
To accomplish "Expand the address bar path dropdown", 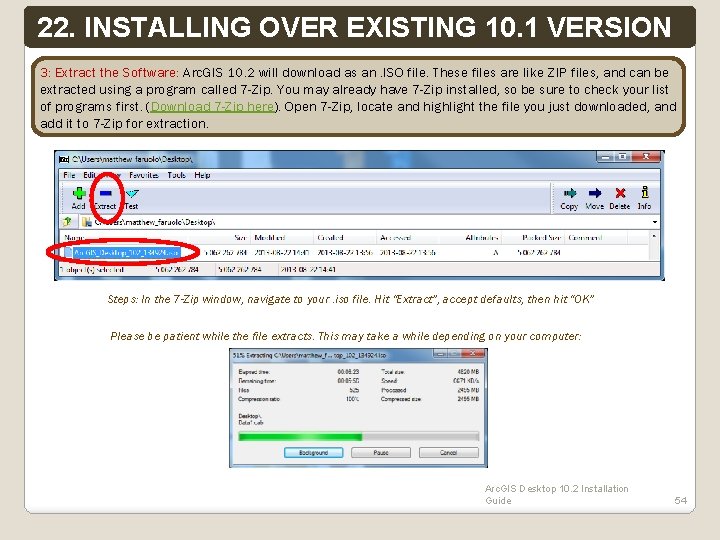I will 655,222.
